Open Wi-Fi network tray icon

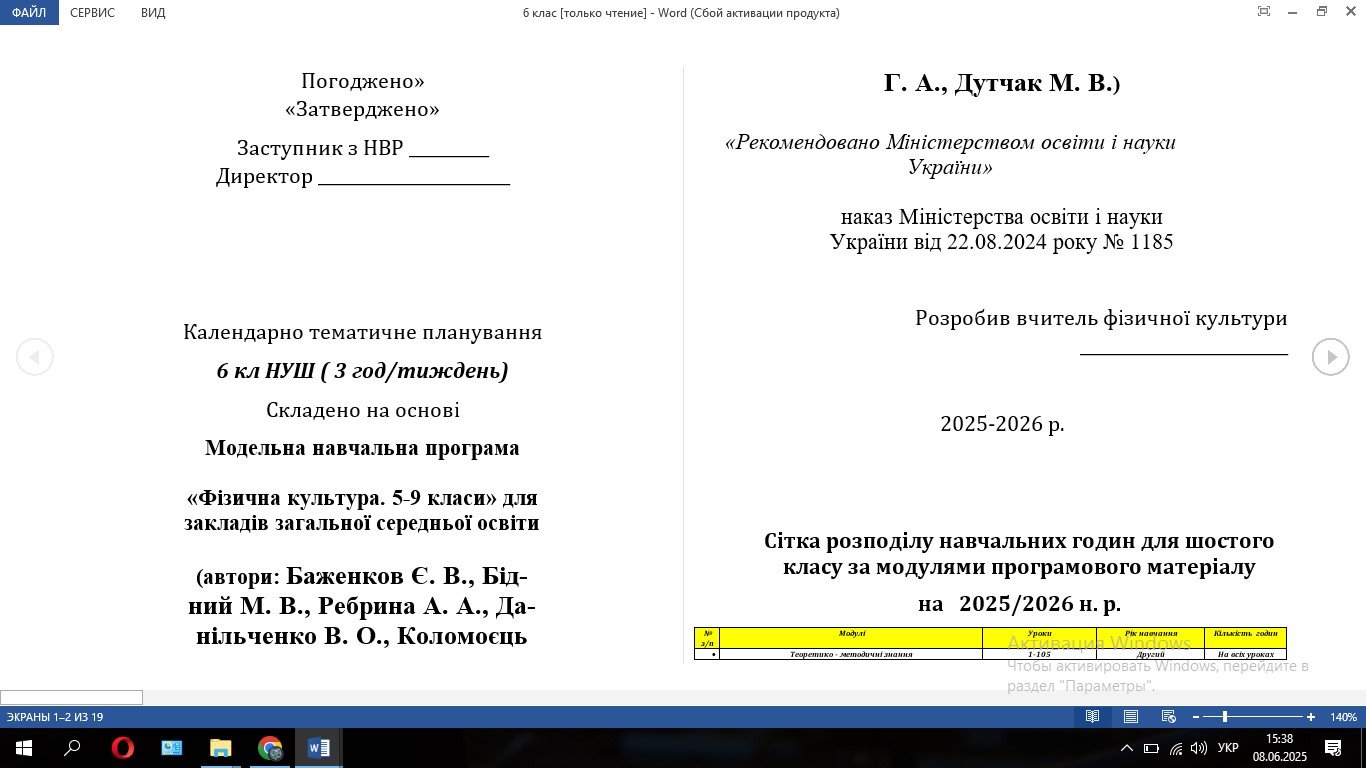[1176, 748]
